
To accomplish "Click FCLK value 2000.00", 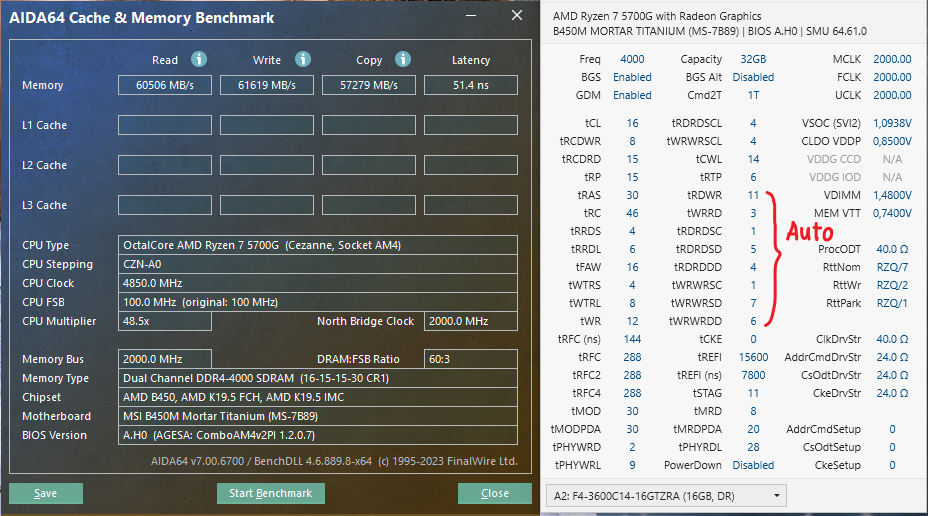I will tap(892, 77).
